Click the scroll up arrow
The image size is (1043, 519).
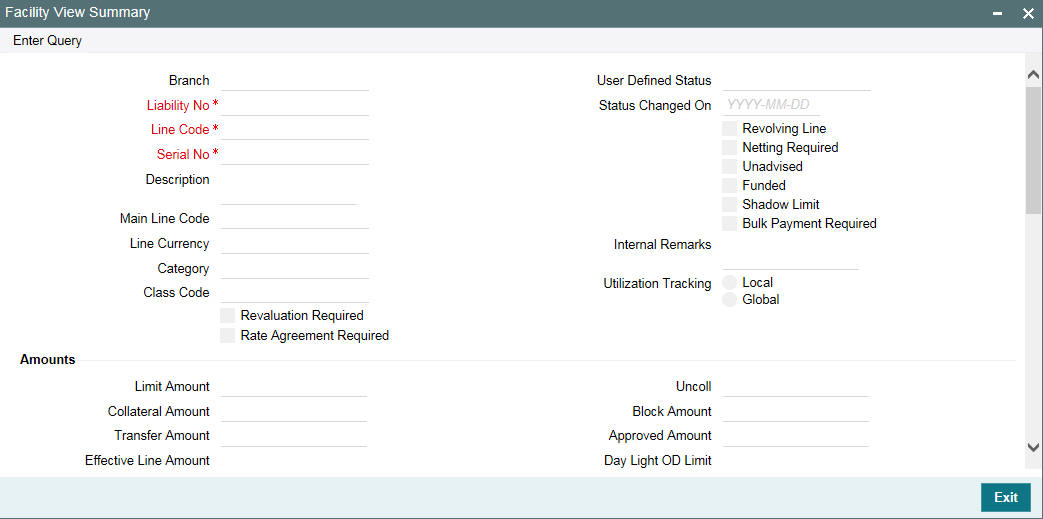click(x=1033, y=75)
